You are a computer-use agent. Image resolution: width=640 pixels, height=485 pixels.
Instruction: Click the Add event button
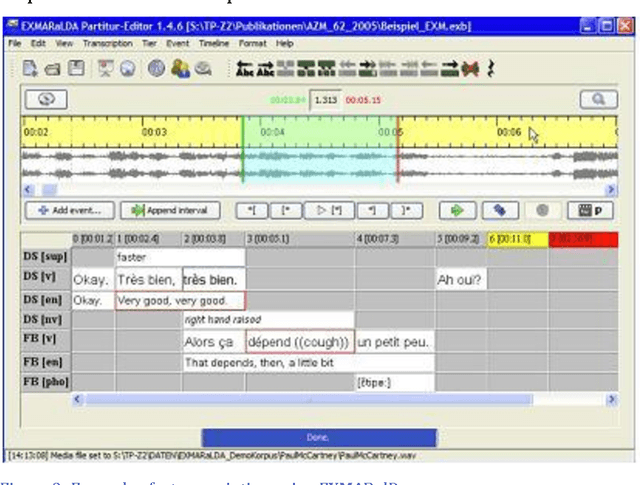[67, 211]
